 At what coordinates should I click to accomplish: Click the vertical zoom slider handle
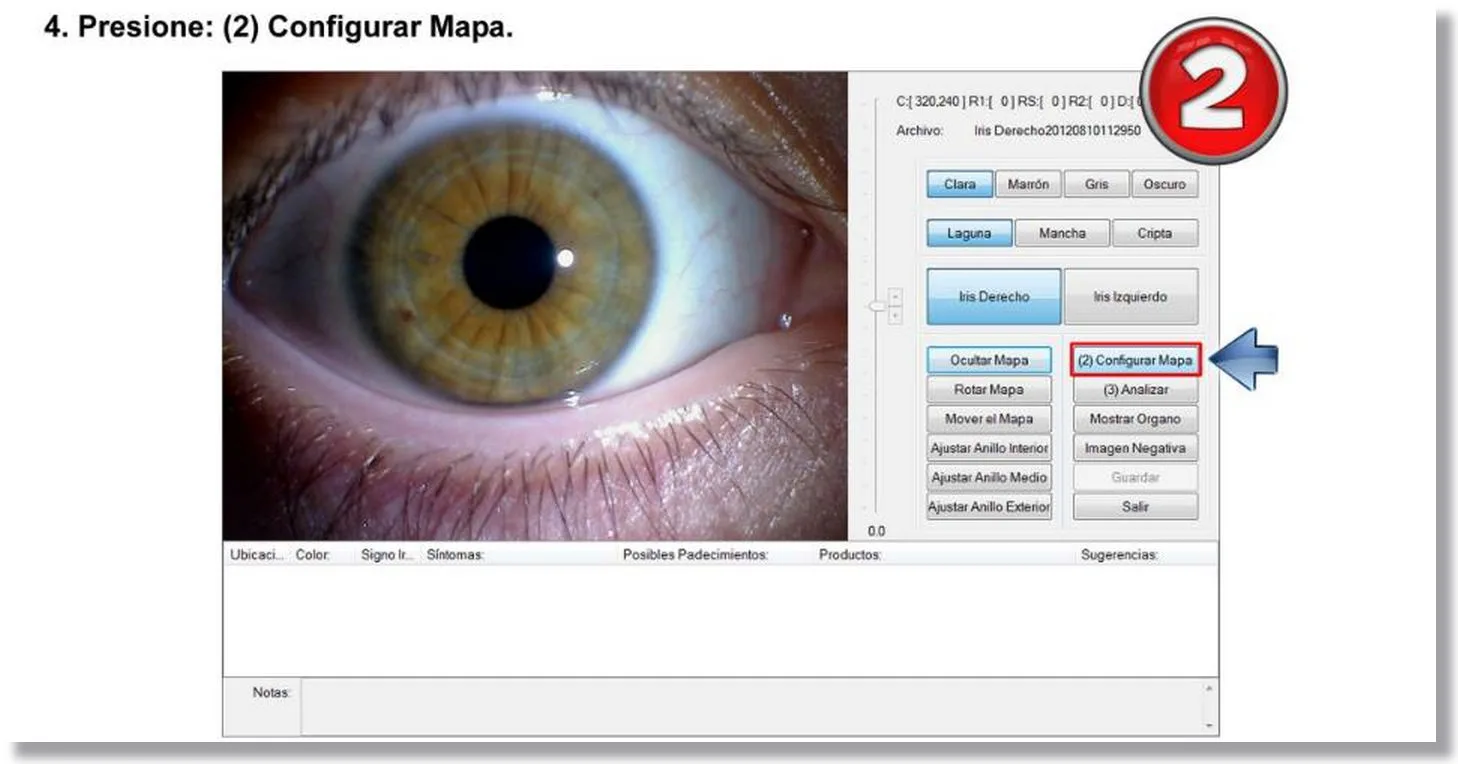point(876,305)
